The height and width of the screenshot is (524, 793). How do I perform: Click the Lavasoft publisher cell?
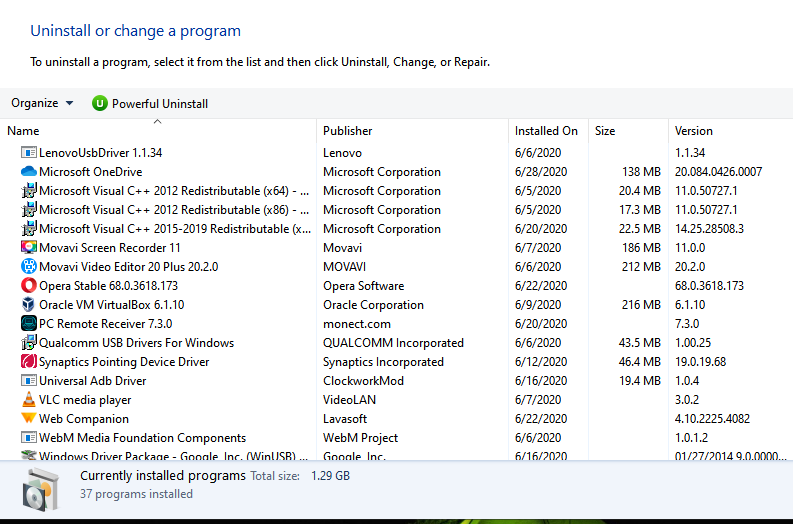345,419
